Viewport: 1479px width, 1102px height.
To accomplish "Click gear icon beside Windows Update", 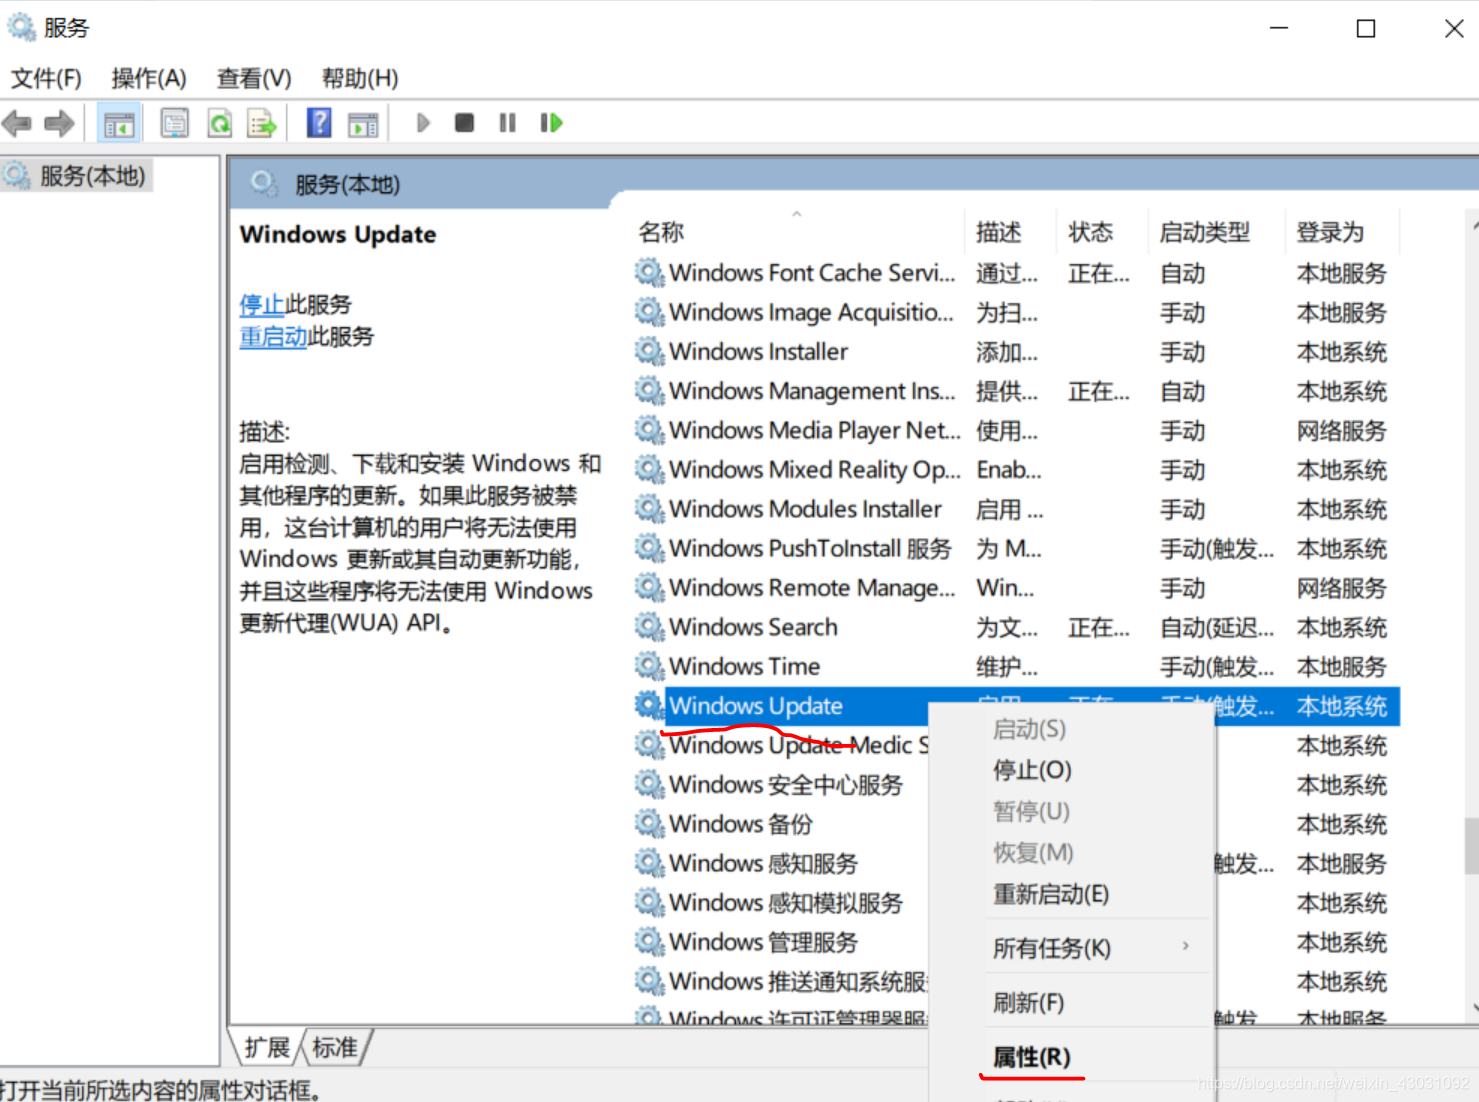I will 649,706.
